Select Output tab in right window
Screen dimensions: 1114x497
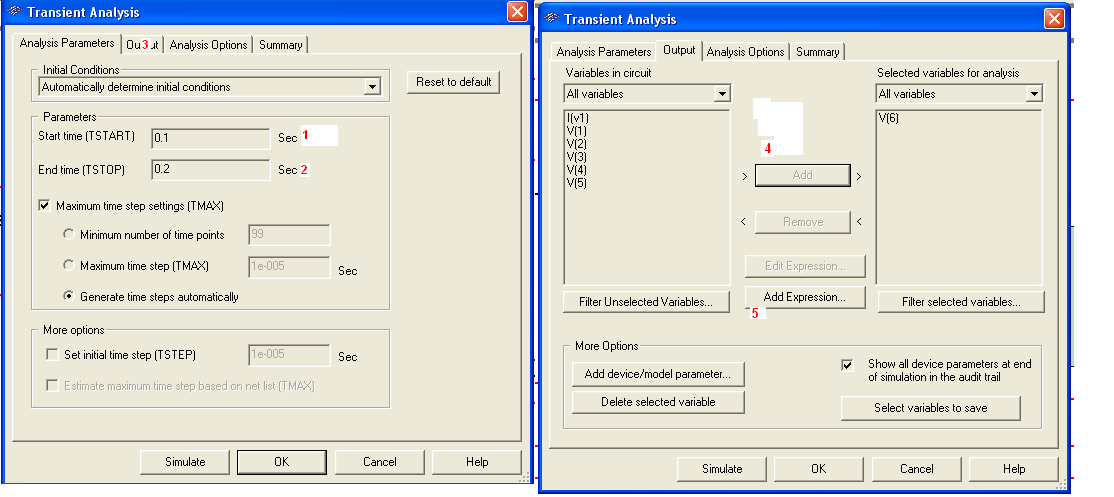pyautogui.click(x=679, y=50)
